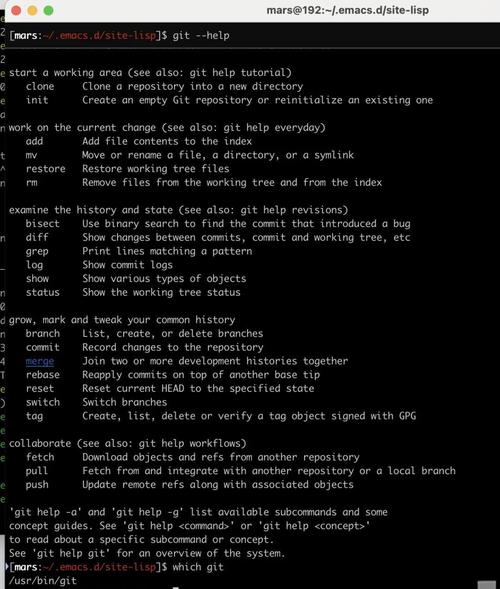Select the 'commit' subcommand name
The image size is (500, 589).
pos(42,347)
